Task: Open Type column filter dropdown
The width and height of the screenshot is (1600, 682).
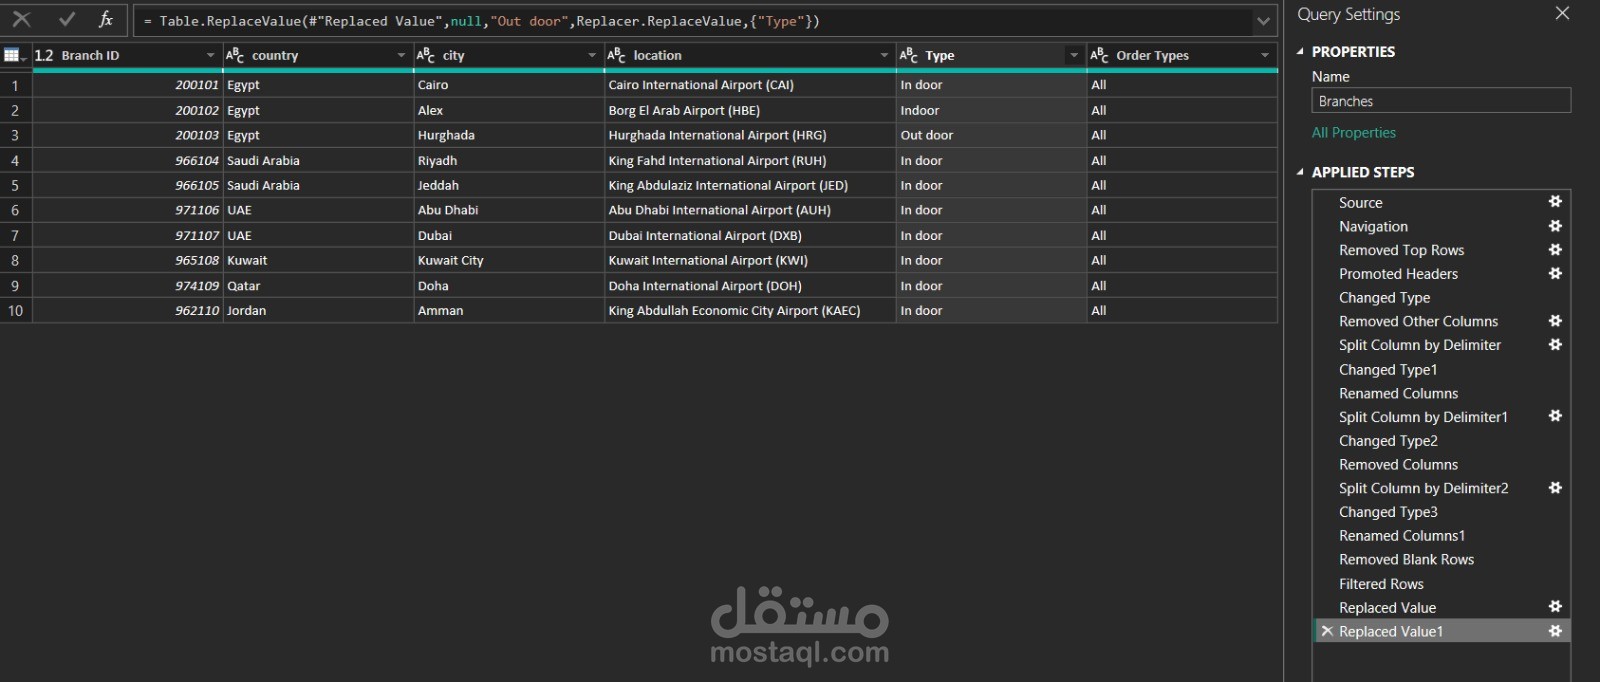Action: point(1074,55)
